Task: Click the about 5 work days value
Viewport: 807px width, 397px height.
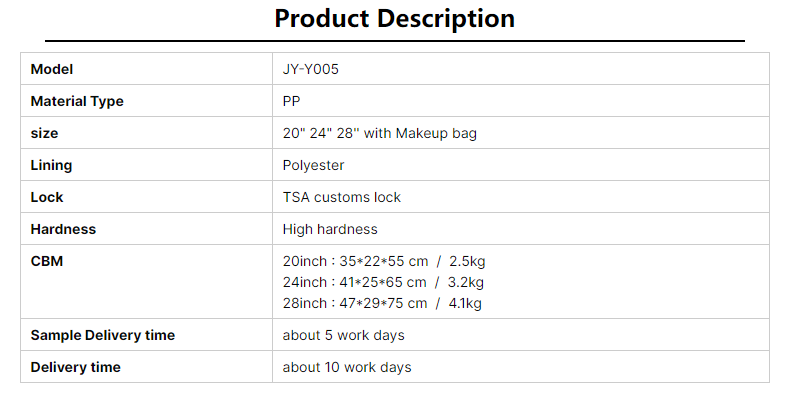Action: tap(343, 335)
